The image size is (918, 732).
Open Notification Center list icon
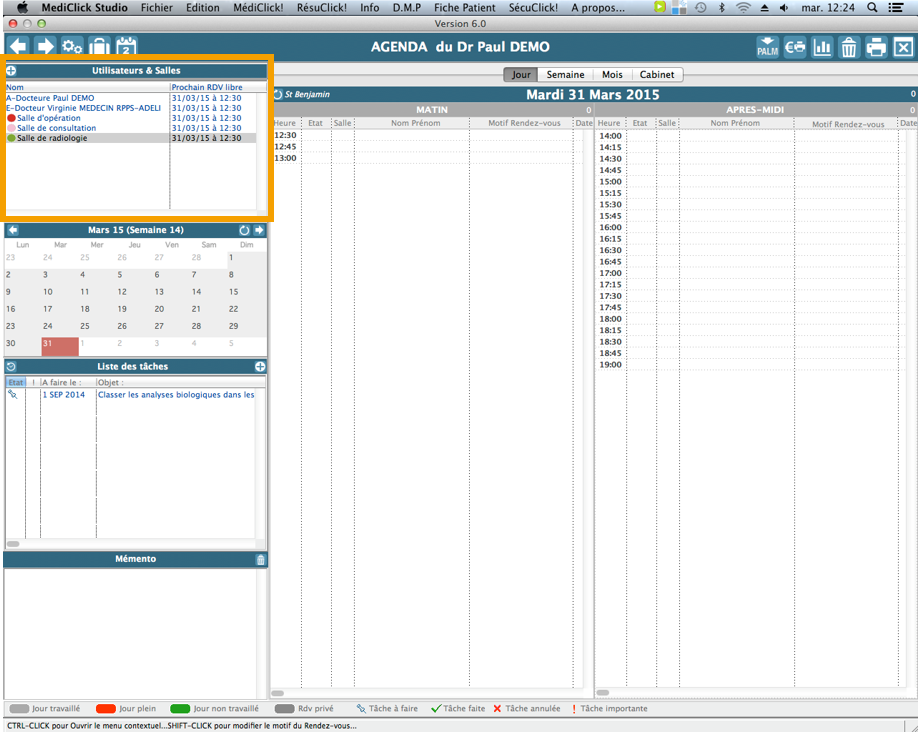pyautogui.click(x=895, y=8)
